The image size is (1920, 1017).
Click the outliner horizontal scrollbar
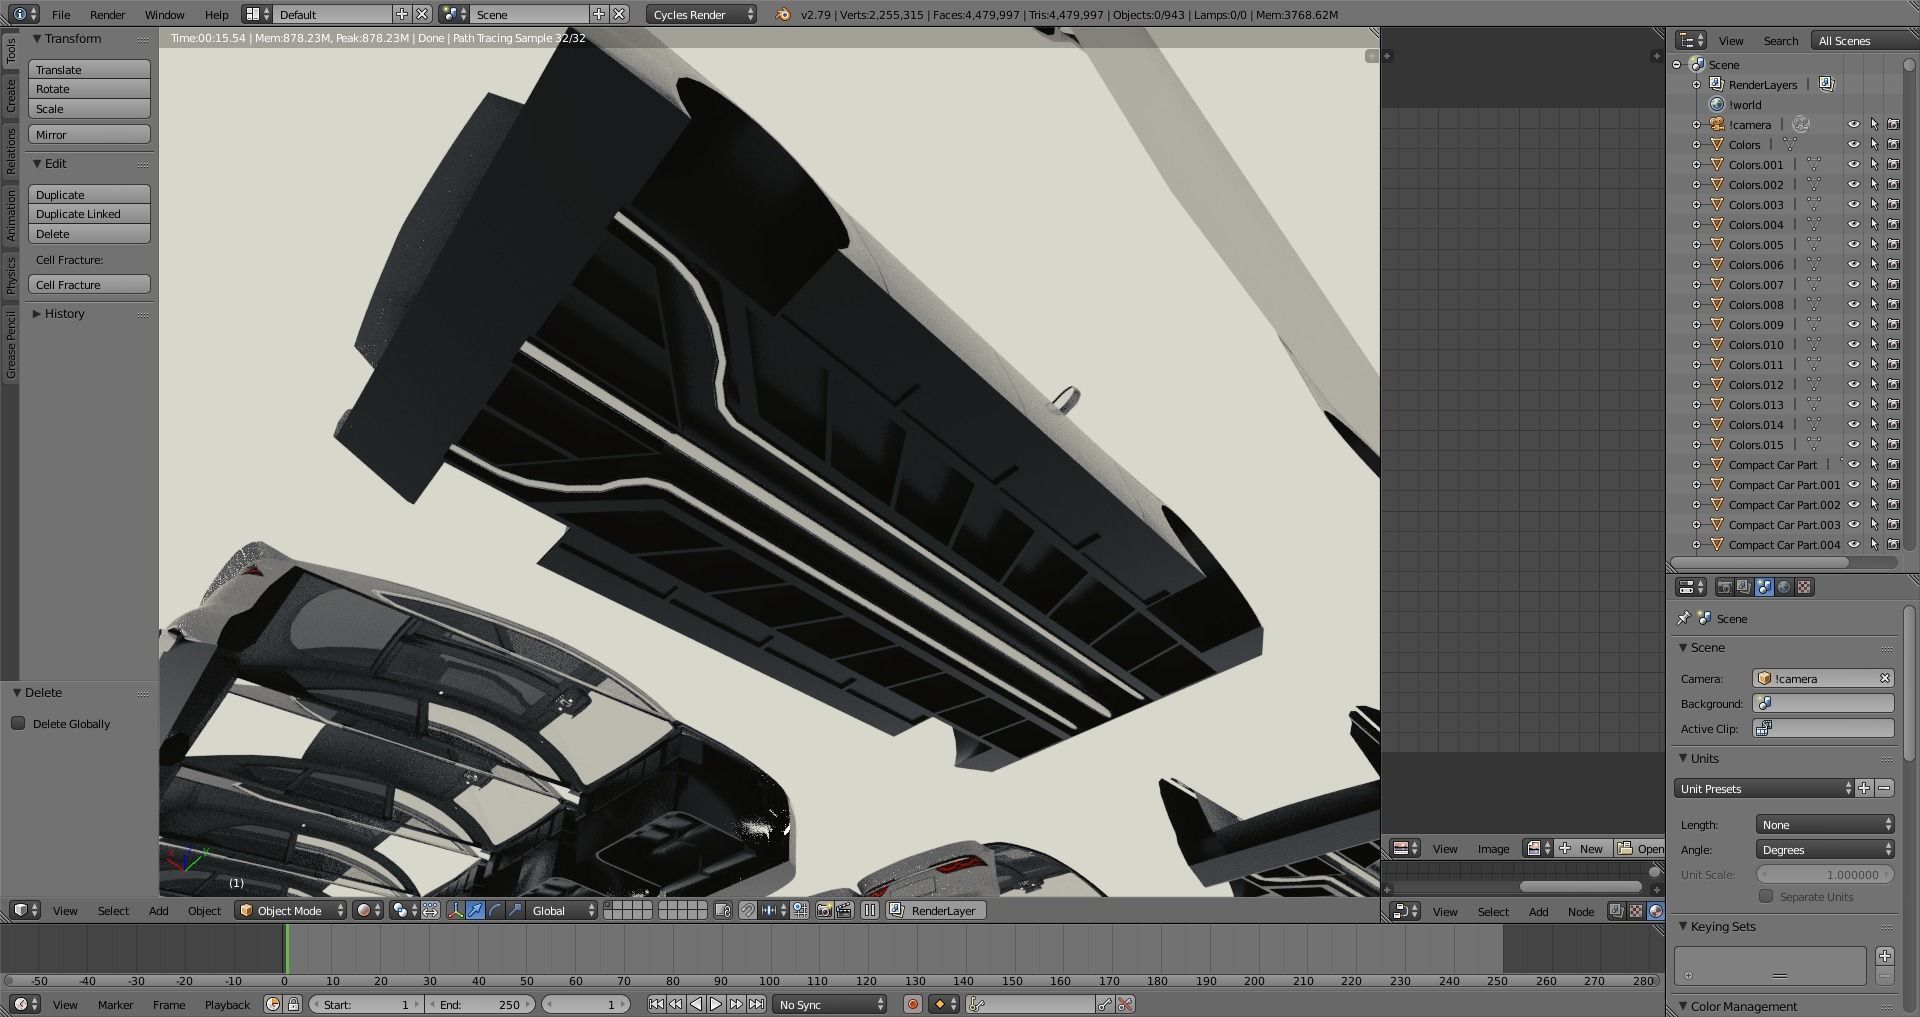coord(1762,563)
